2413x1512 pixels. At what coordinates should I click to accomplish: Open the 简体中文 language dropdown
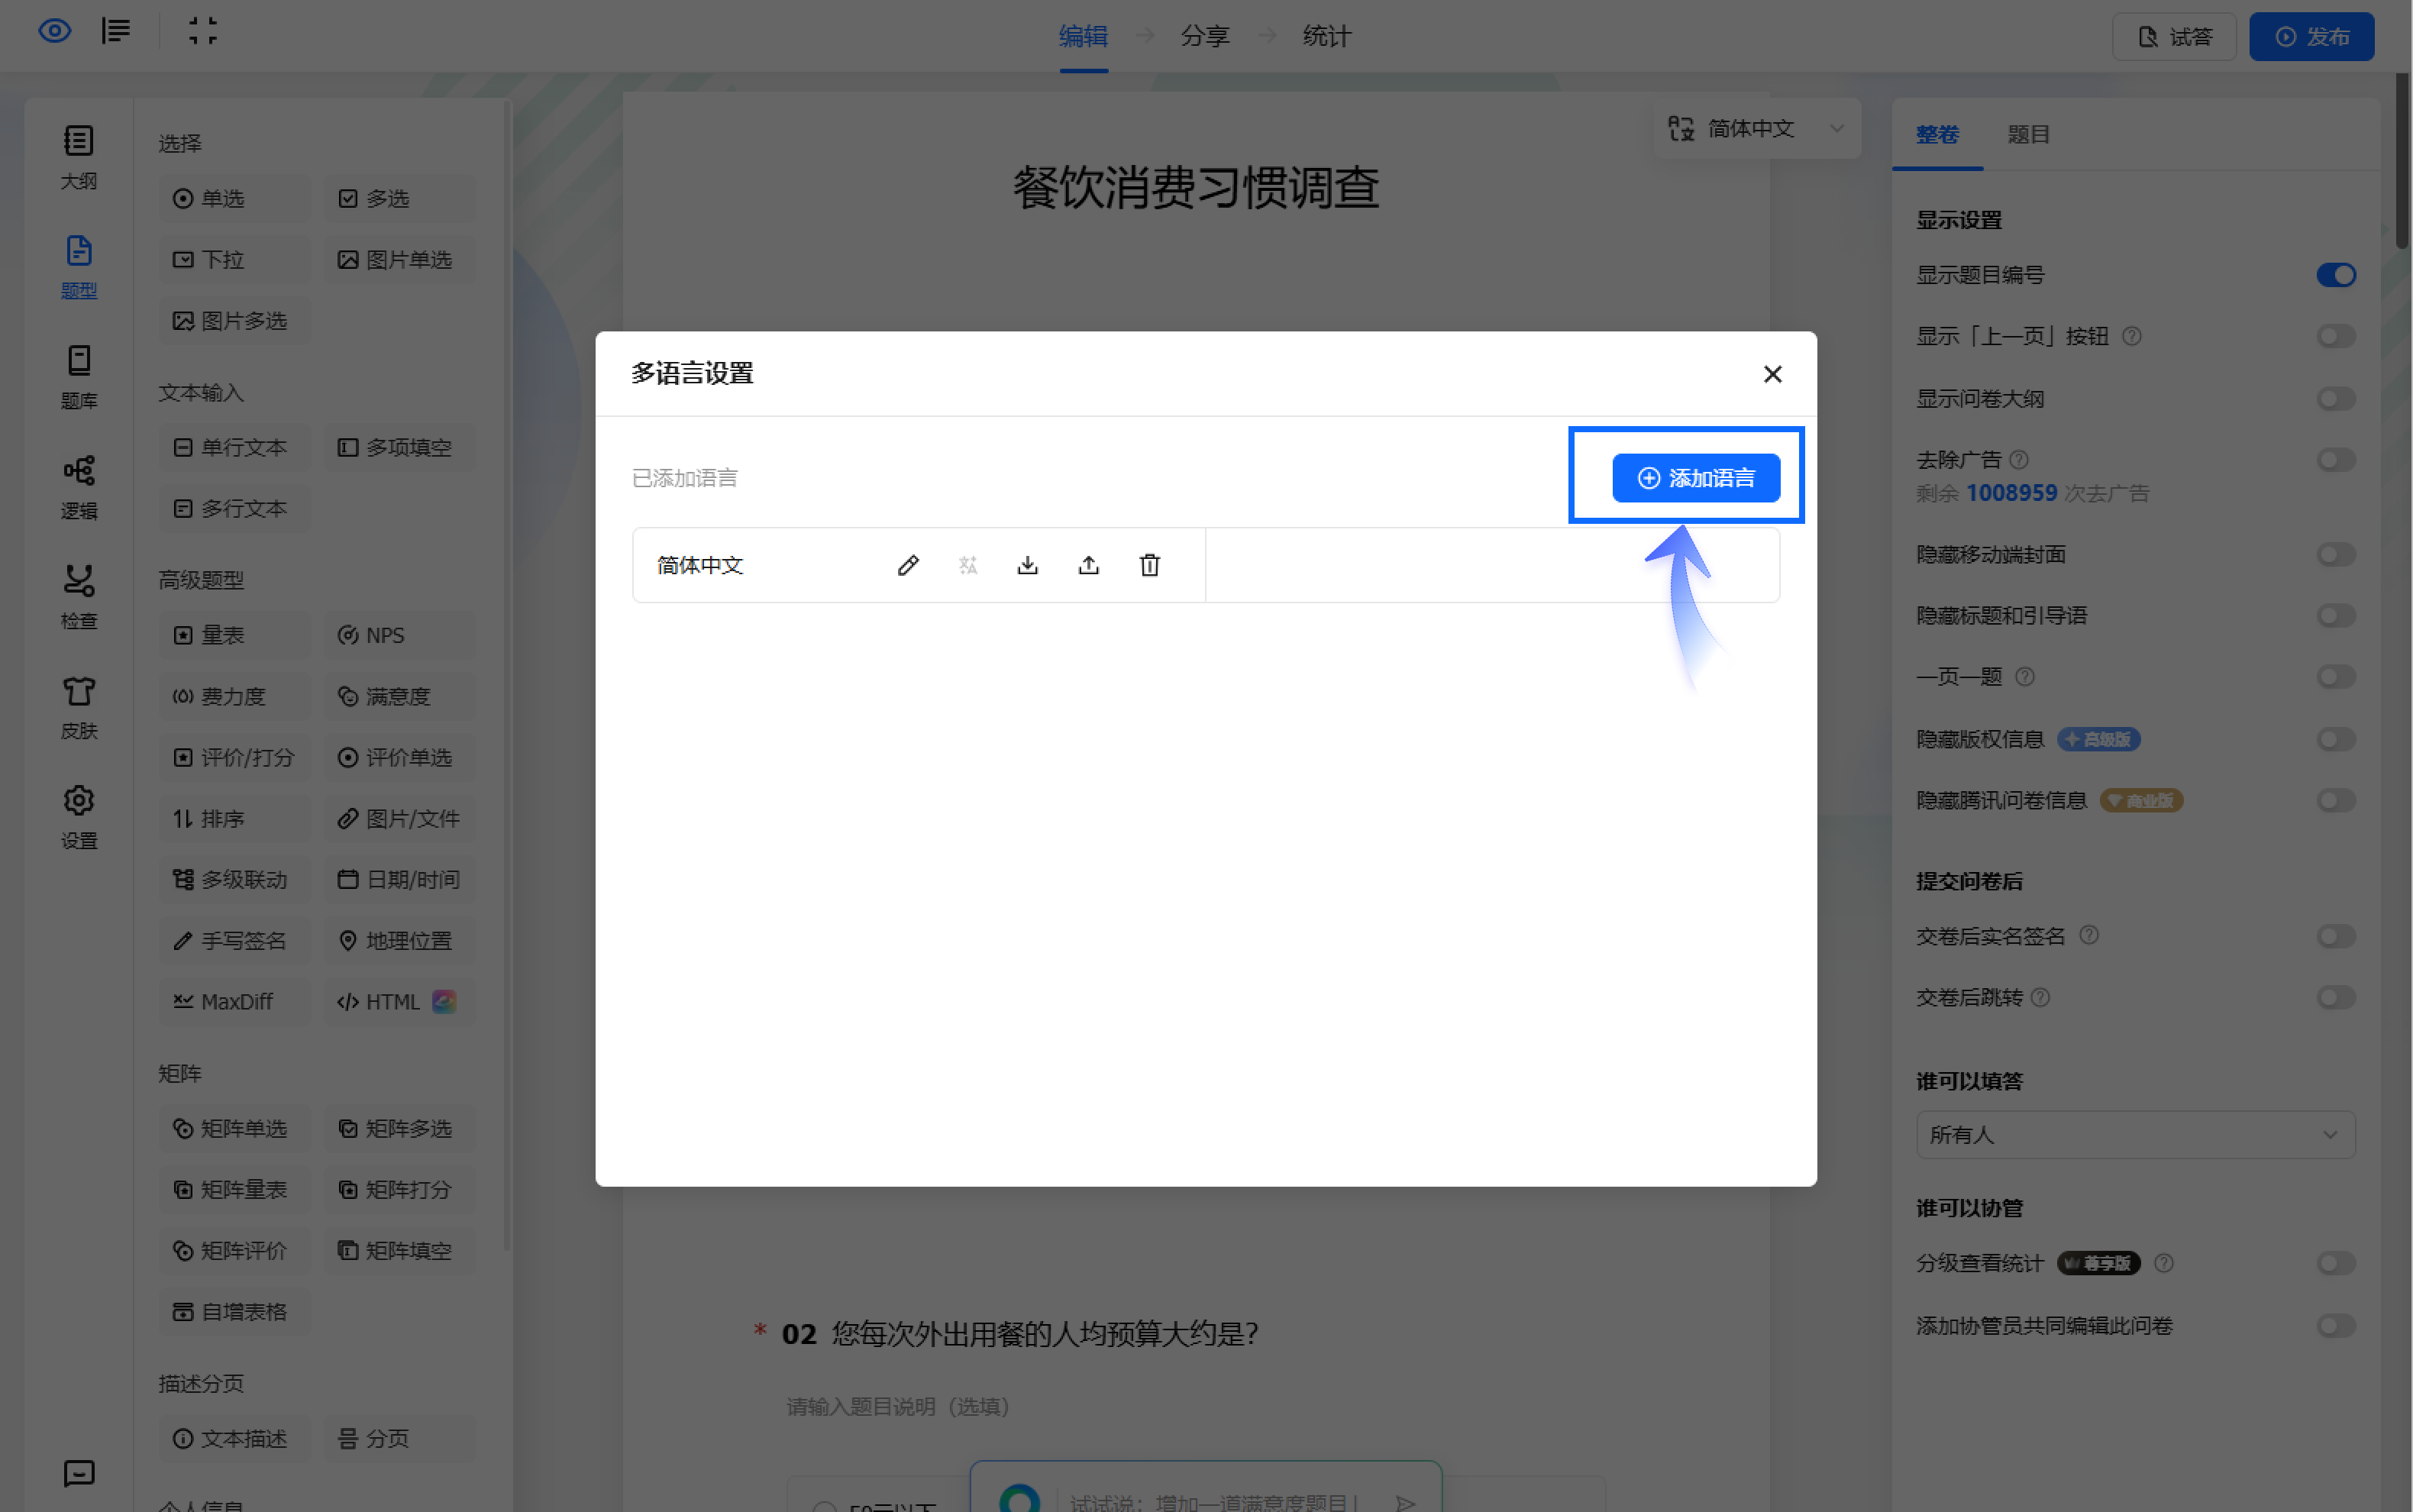[x=1757, y=129]
